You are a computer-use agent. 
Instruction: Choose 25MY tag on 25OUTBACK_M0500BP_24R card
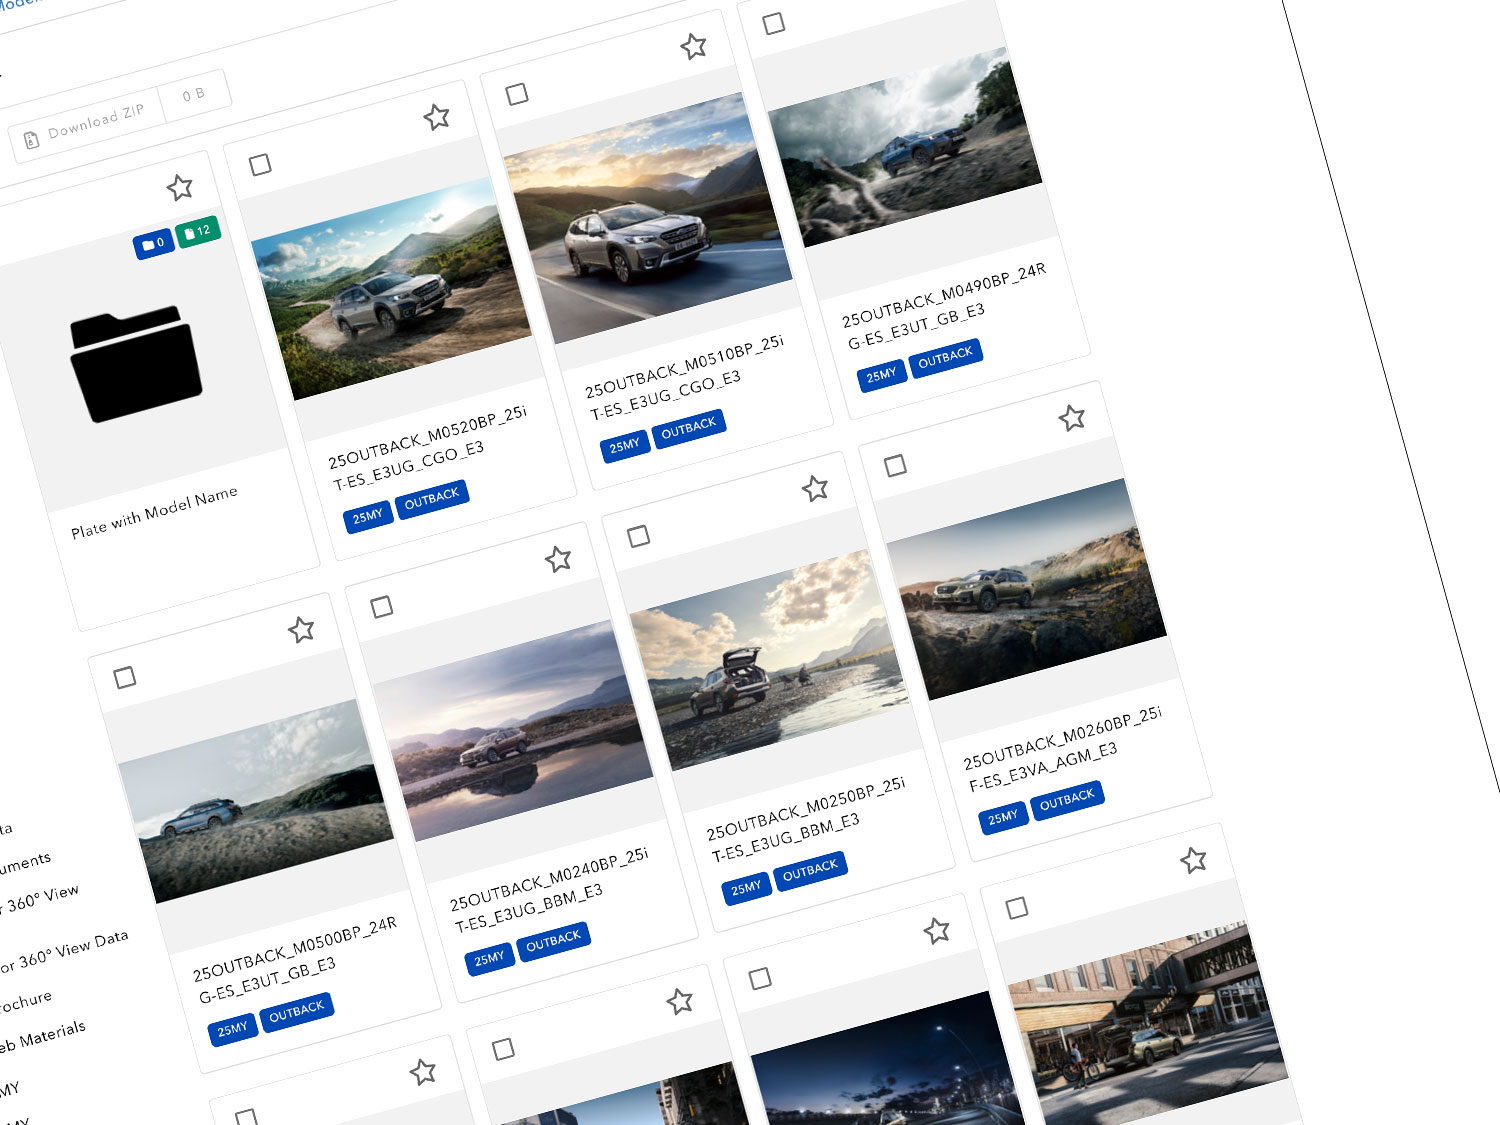point(233,1029)
